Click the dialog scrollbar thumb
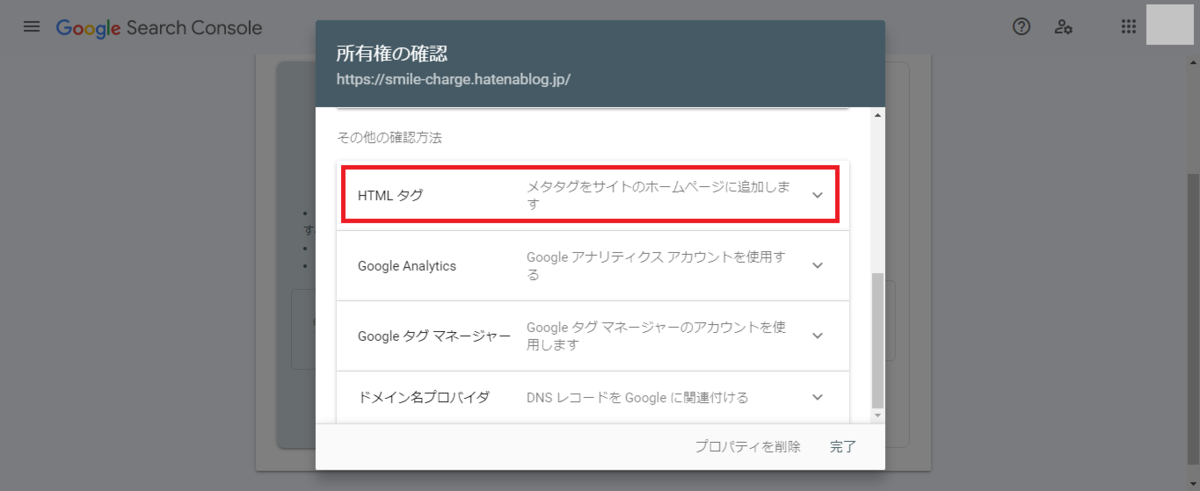The image size is (1200, 491). pos(878,340)
